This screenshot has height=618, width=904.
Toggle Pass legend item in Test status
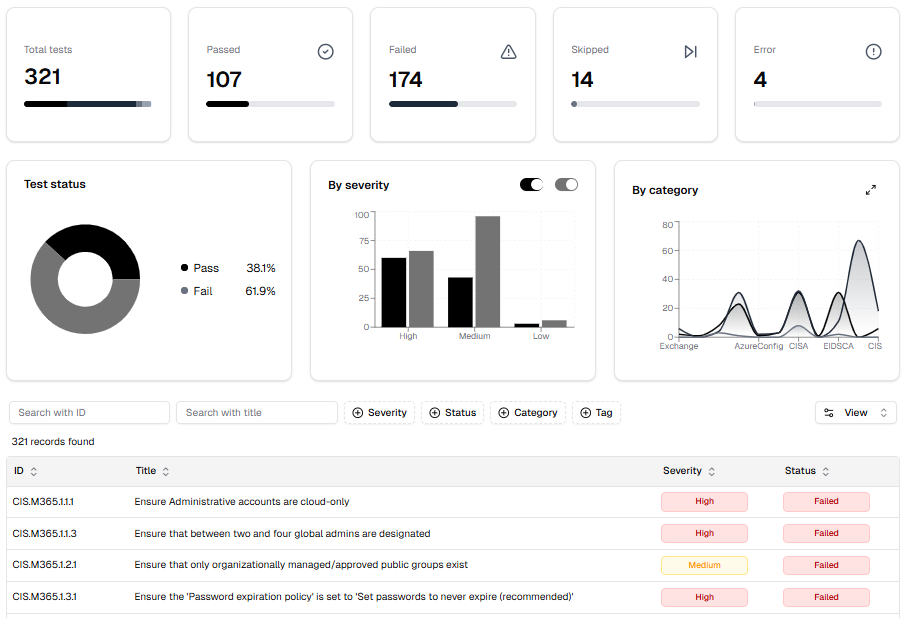point(206,268)
